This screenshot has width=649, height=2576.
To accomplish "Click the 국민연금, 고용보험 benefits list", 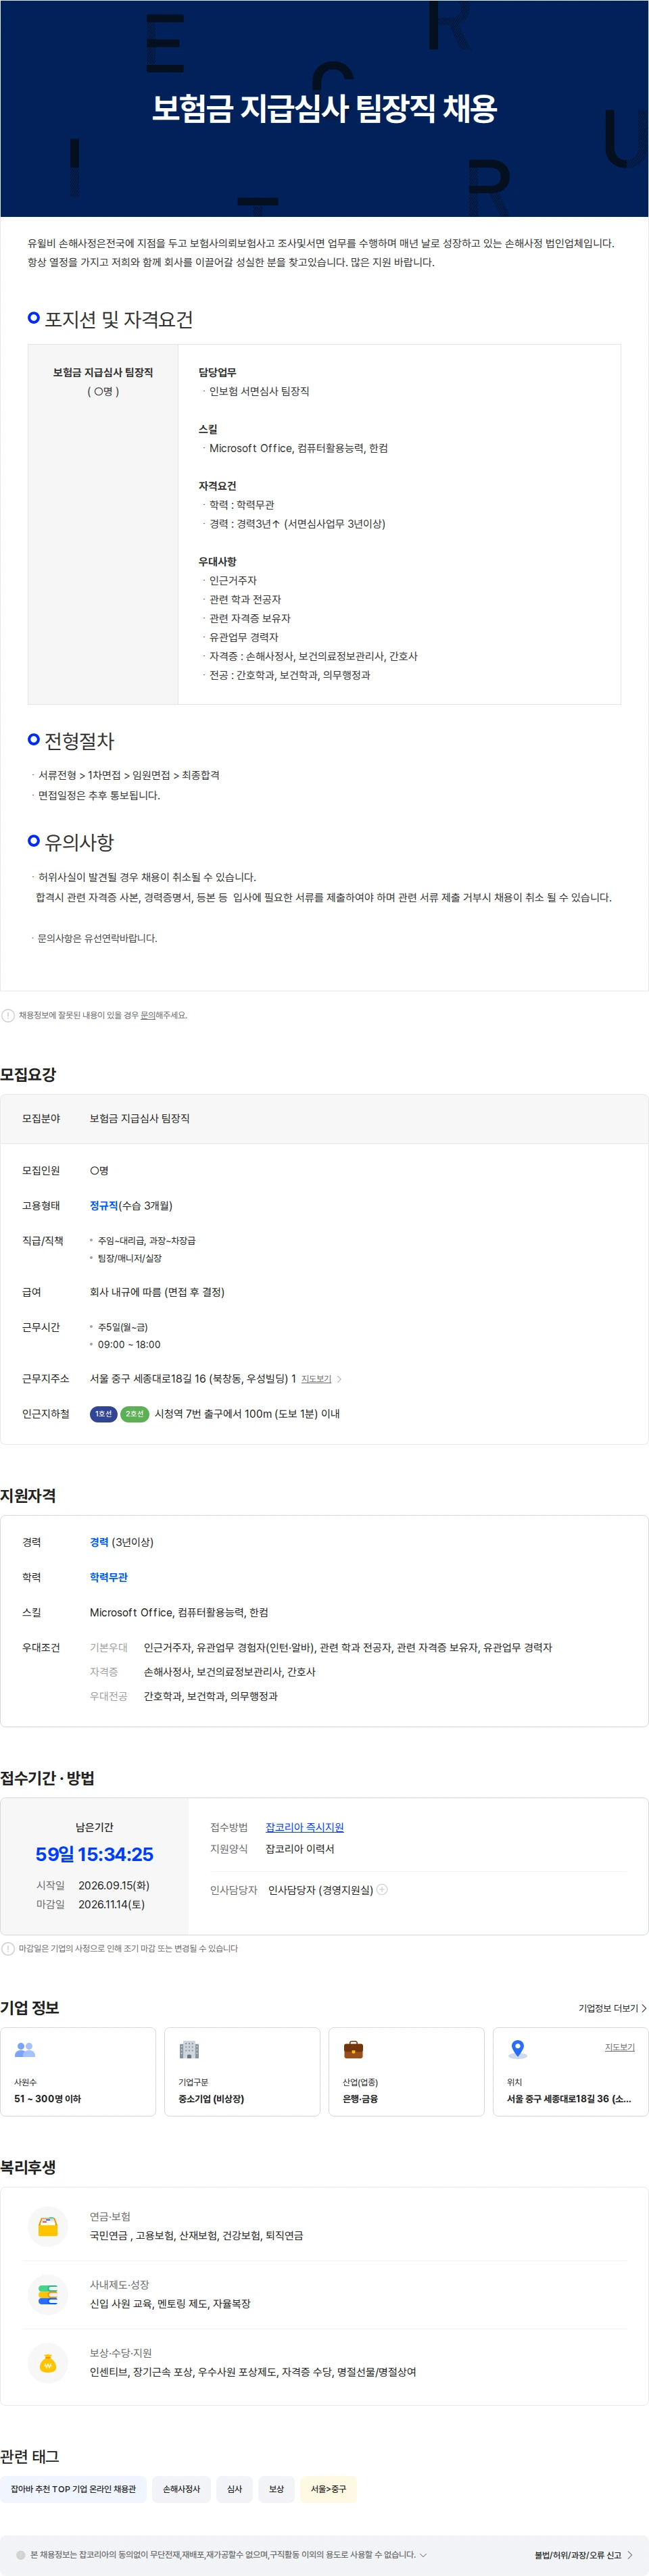I will point(196,2235).
